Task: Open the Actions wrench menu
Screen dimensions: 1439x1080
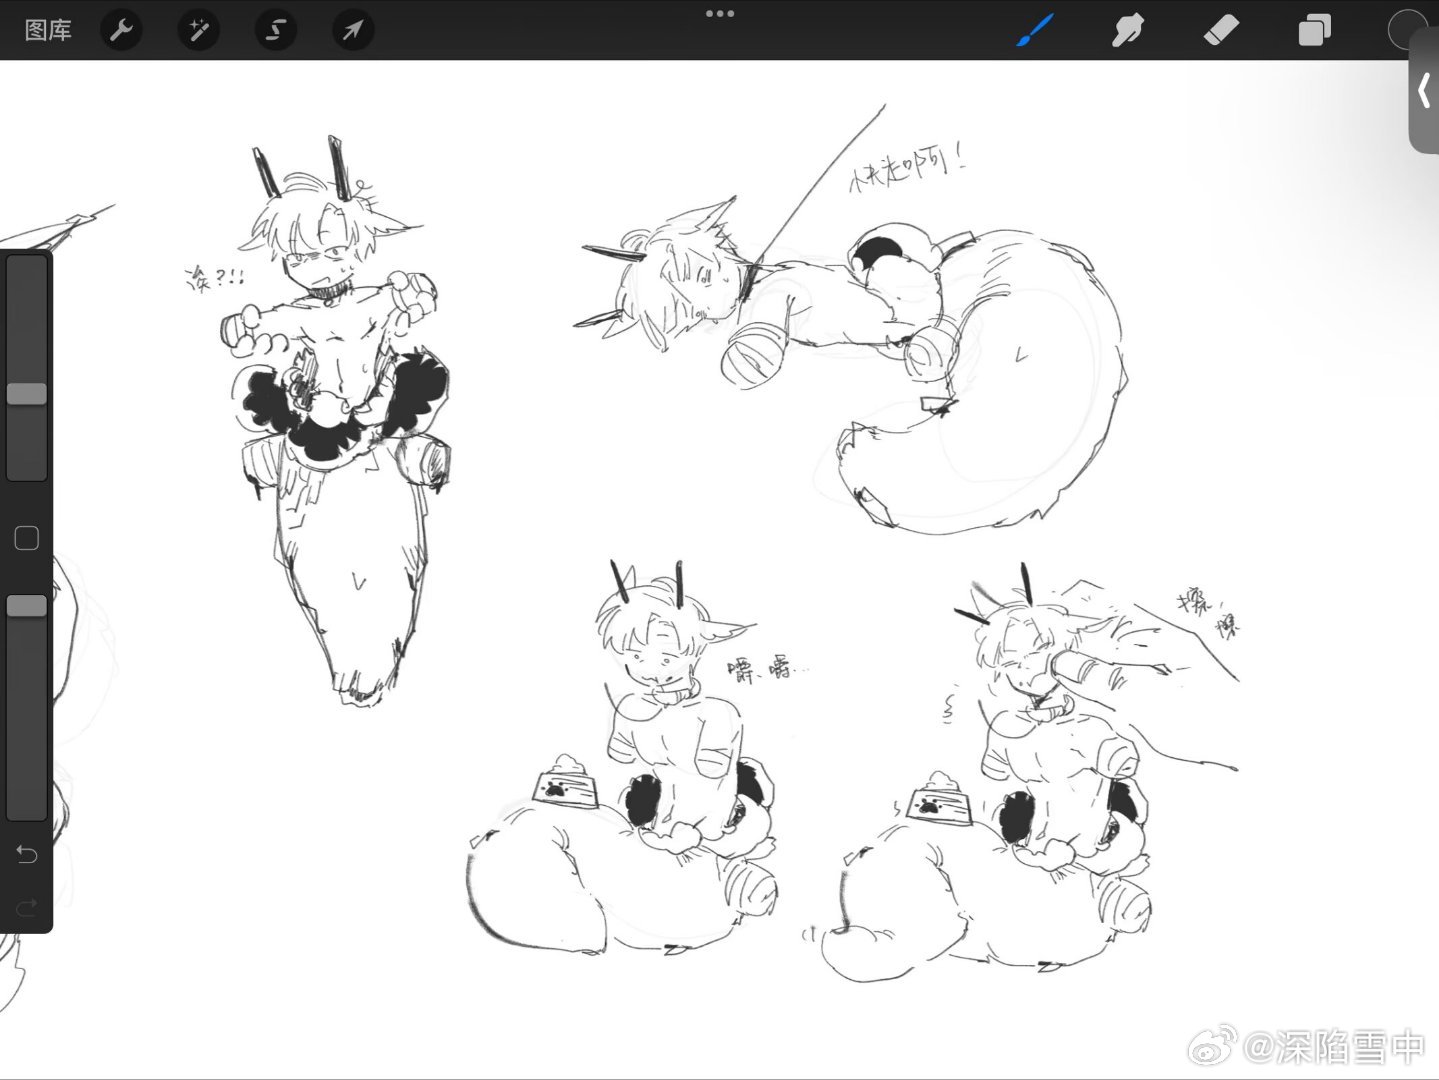Action: point(122,30)
